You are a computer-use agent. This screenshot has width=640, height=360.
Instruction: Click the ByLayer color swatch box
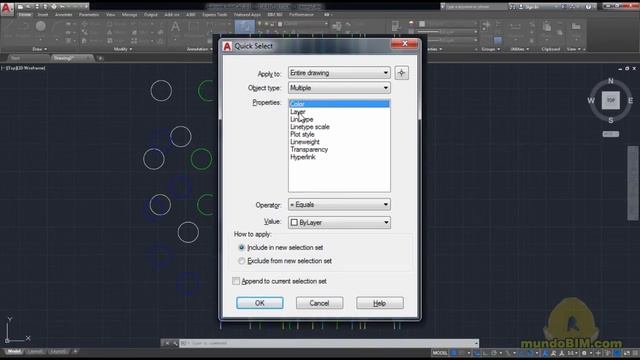[x=294, y=222]
